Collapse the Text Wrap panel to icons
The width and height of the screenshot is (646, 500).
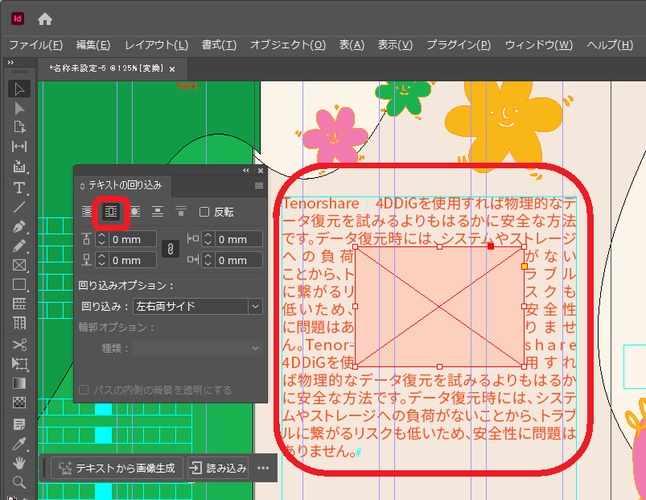(246, 171)
